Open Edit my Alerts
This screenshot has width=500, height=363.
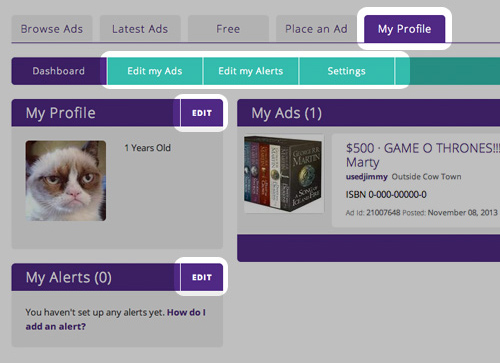coord(251,71)
